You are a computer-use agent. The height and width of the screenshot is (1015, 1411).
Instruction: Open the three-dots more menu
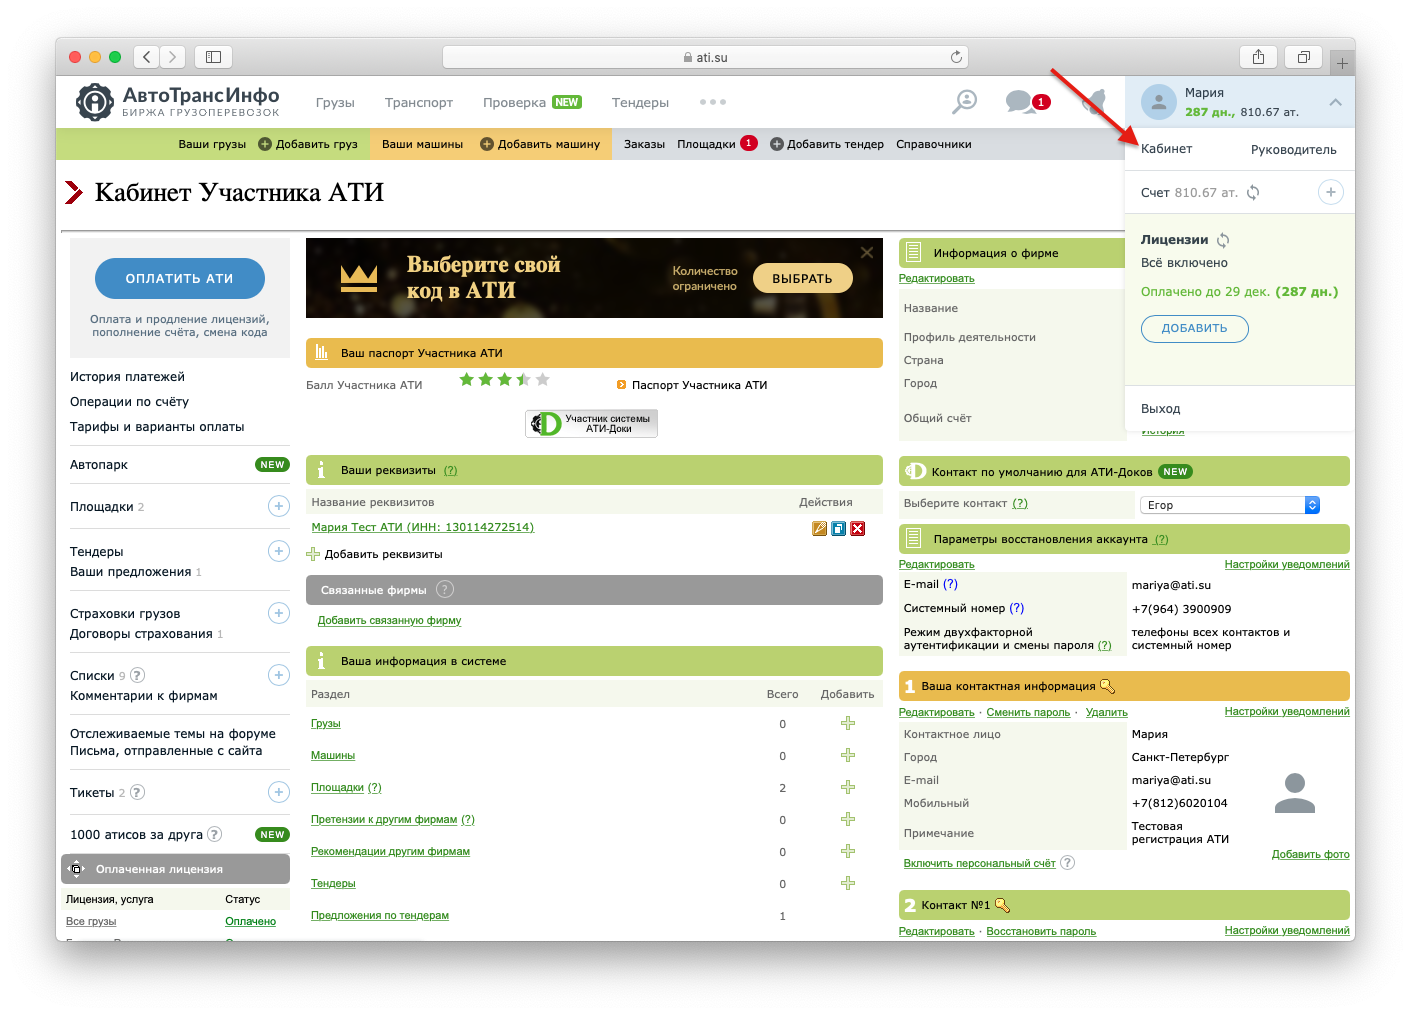point(713,102)
